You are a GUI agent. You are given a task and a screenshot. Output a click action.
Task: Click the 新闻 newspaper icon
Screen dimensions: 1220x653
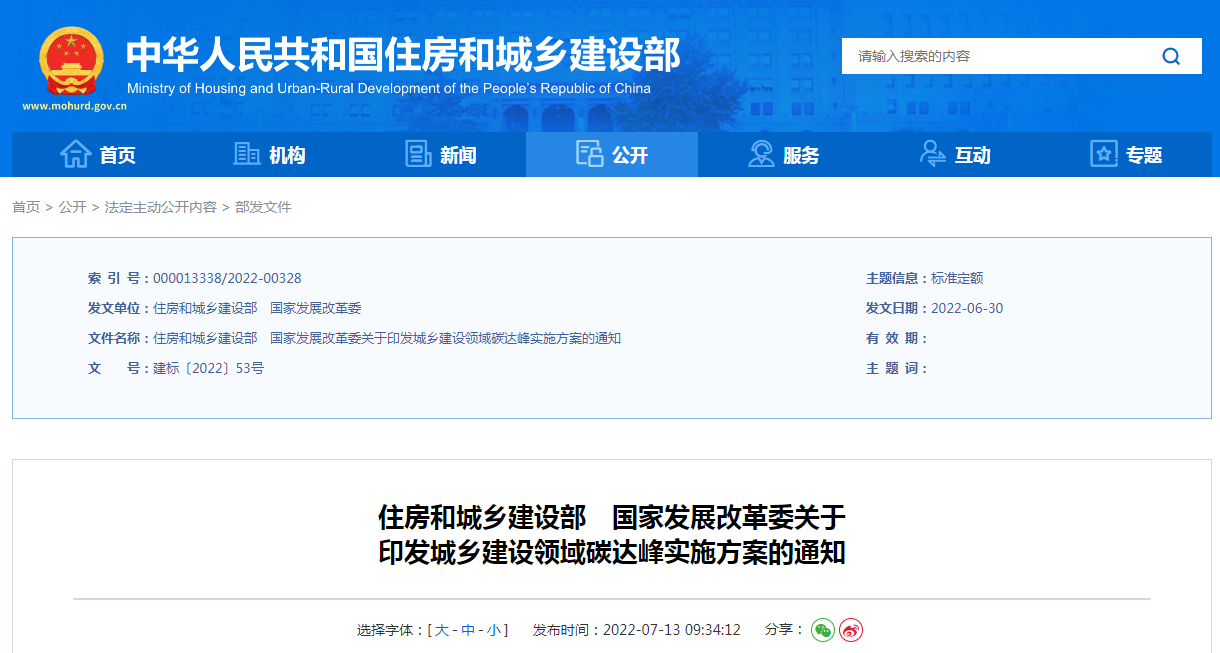(418, 154)
